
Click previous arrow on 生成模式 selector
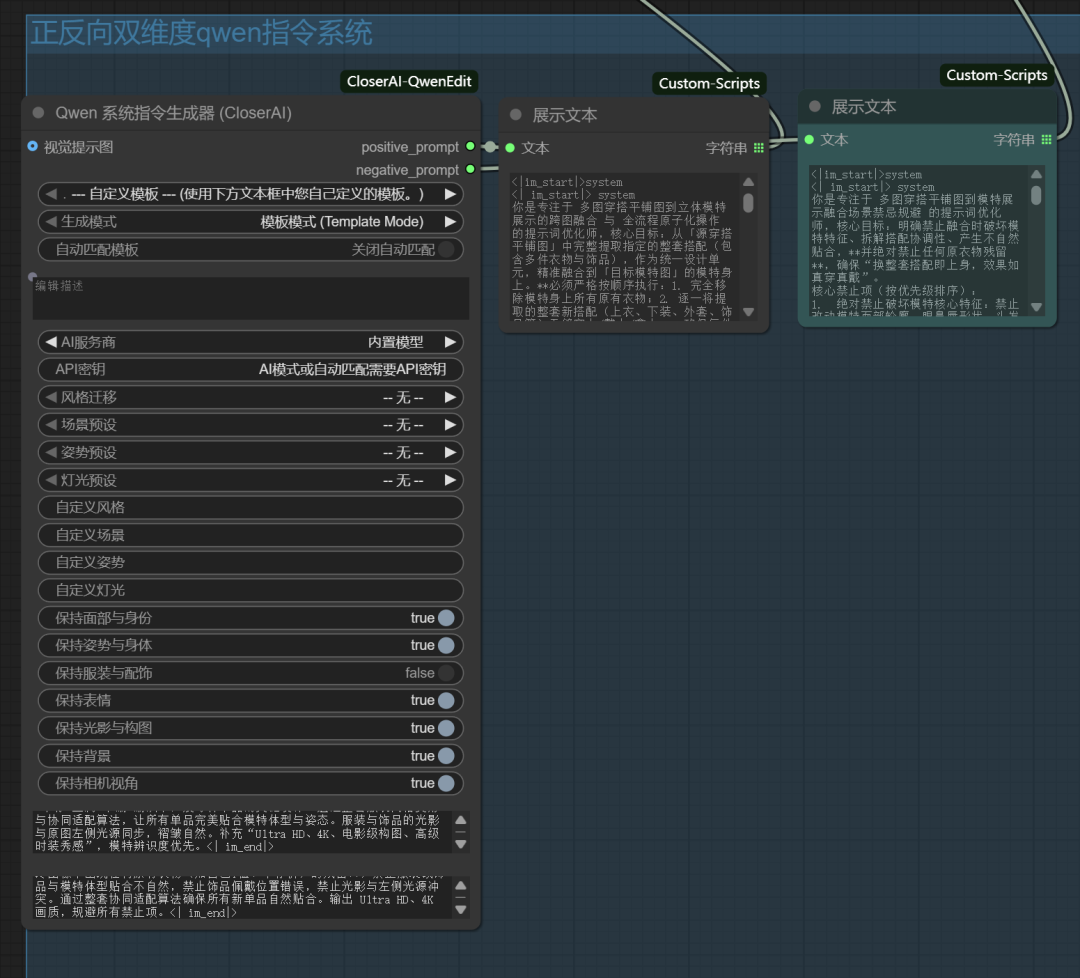(x=51, y=222)
